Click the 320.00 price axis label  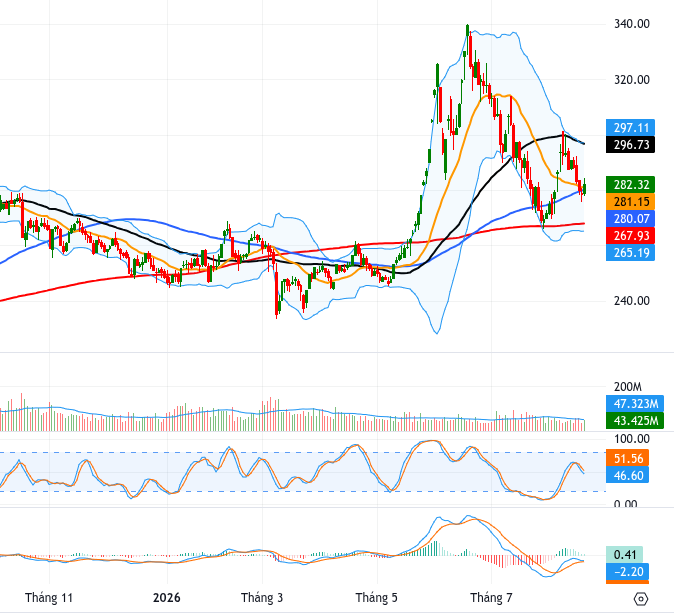[631, 80]
